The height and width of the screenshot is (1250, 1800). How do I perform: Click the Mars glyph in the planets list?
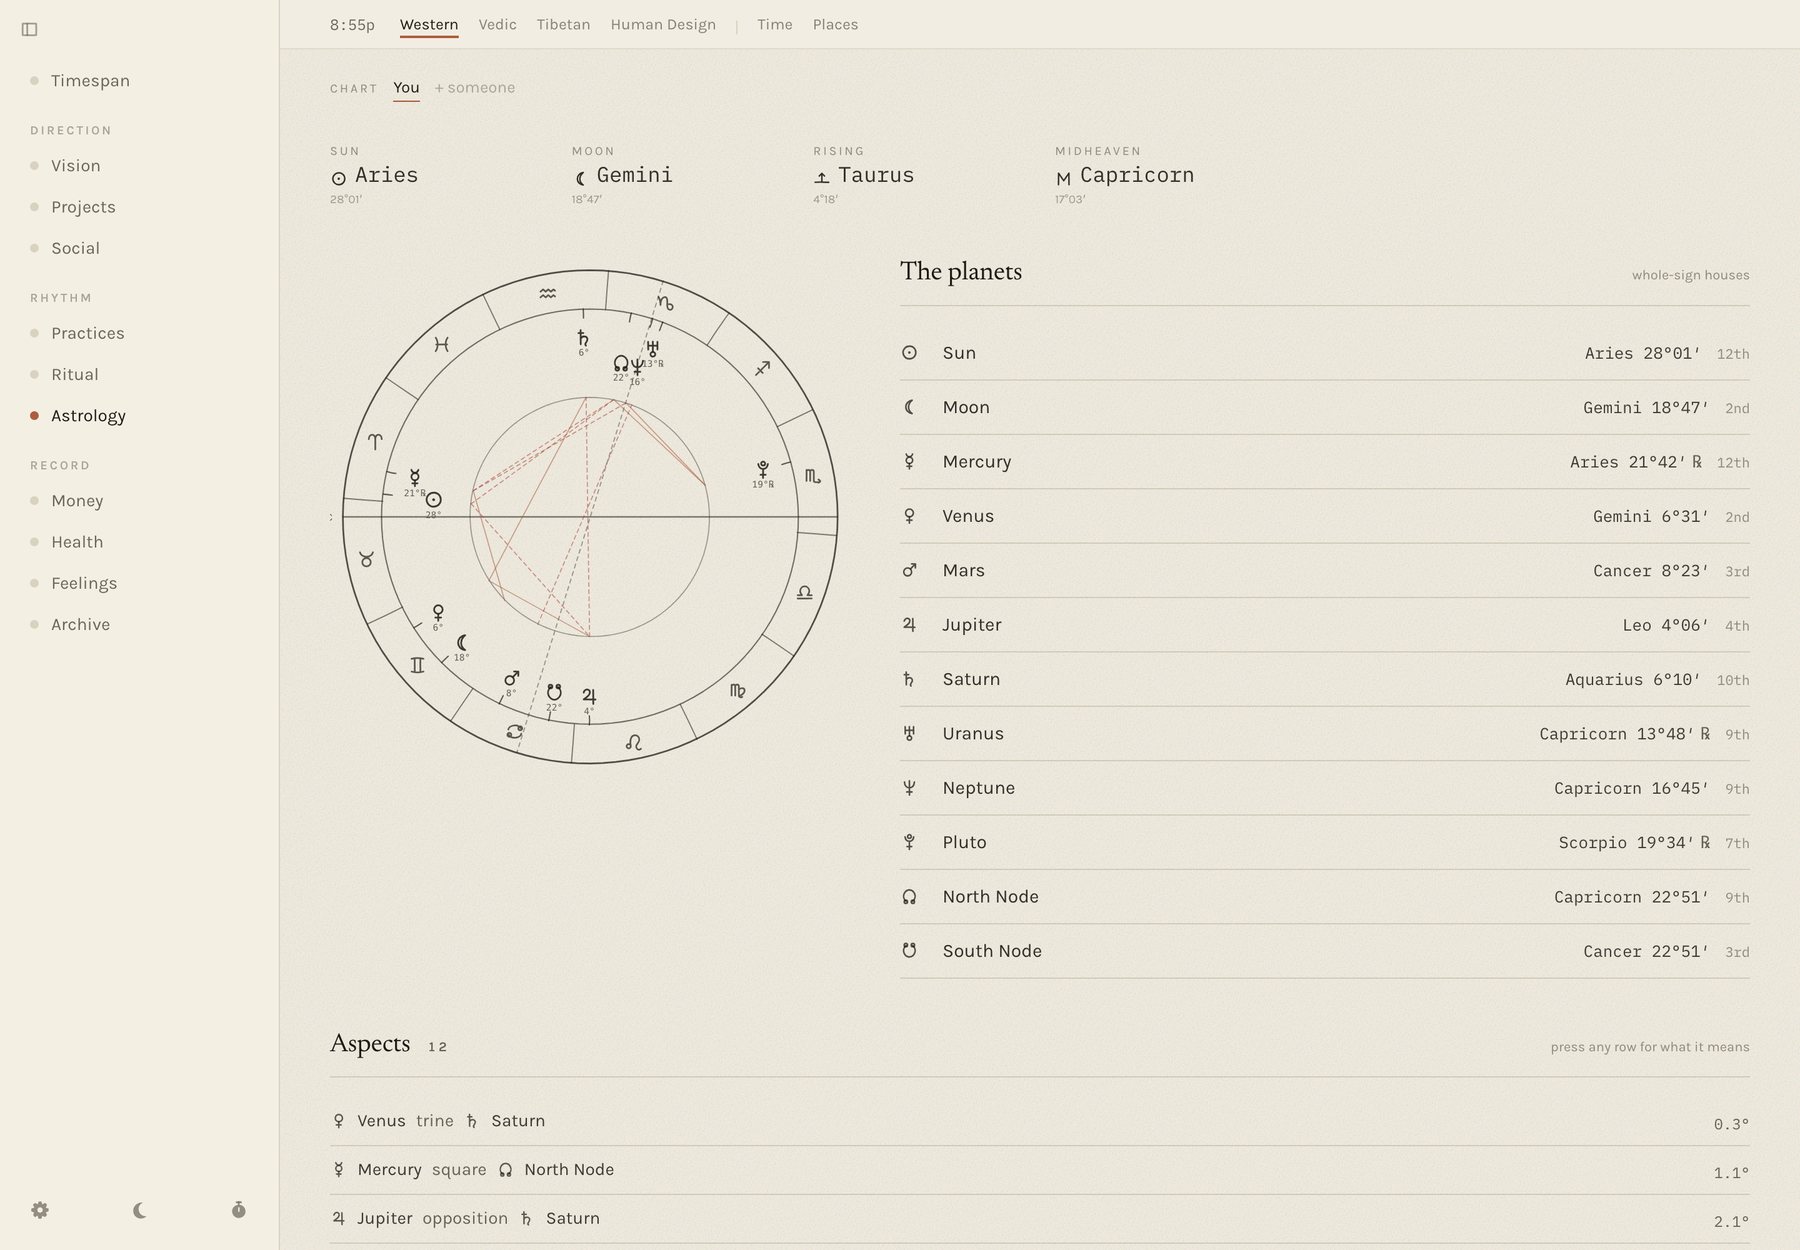[909, 570]
